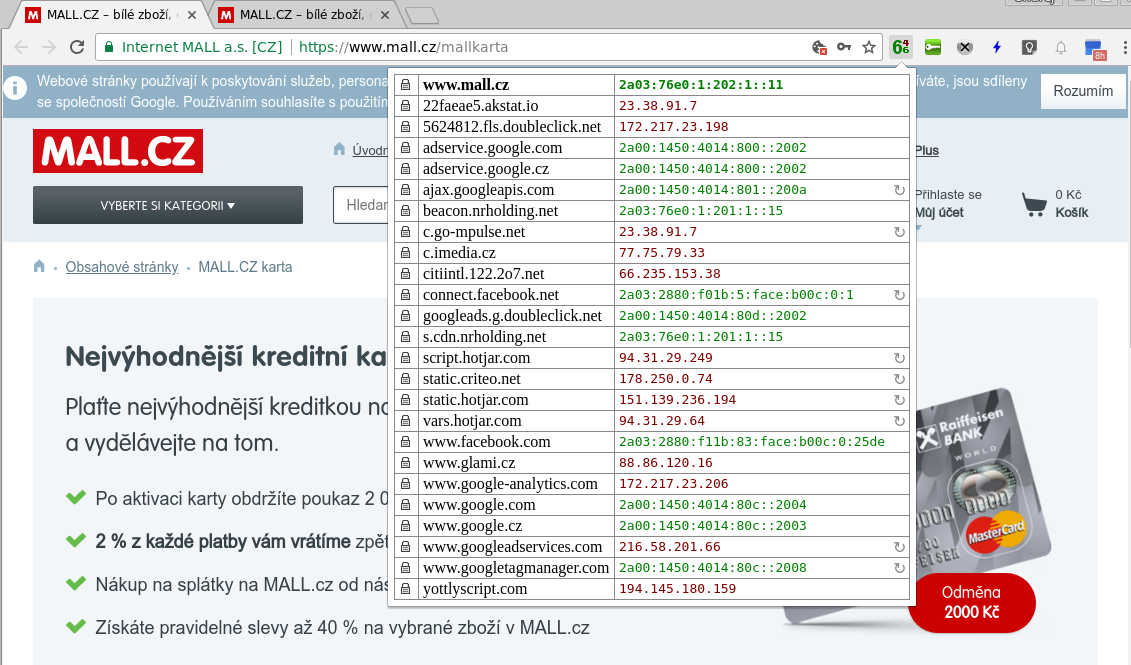Select the www.facebook.com domain entry

486,442
